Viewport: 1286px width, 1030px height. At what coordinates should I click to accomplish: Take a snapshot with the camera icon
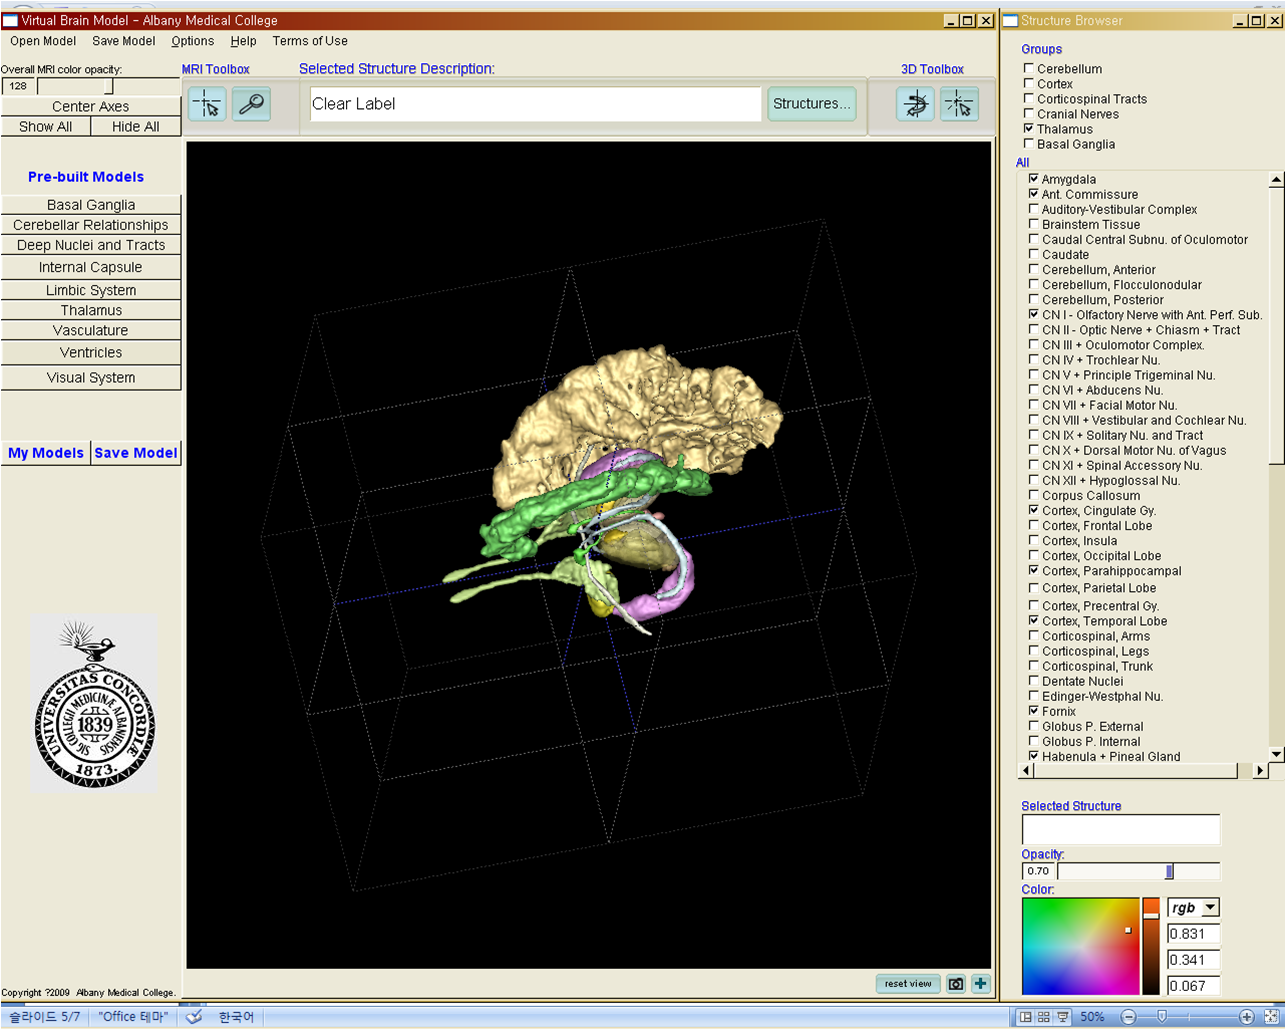[x=956, y=984]
